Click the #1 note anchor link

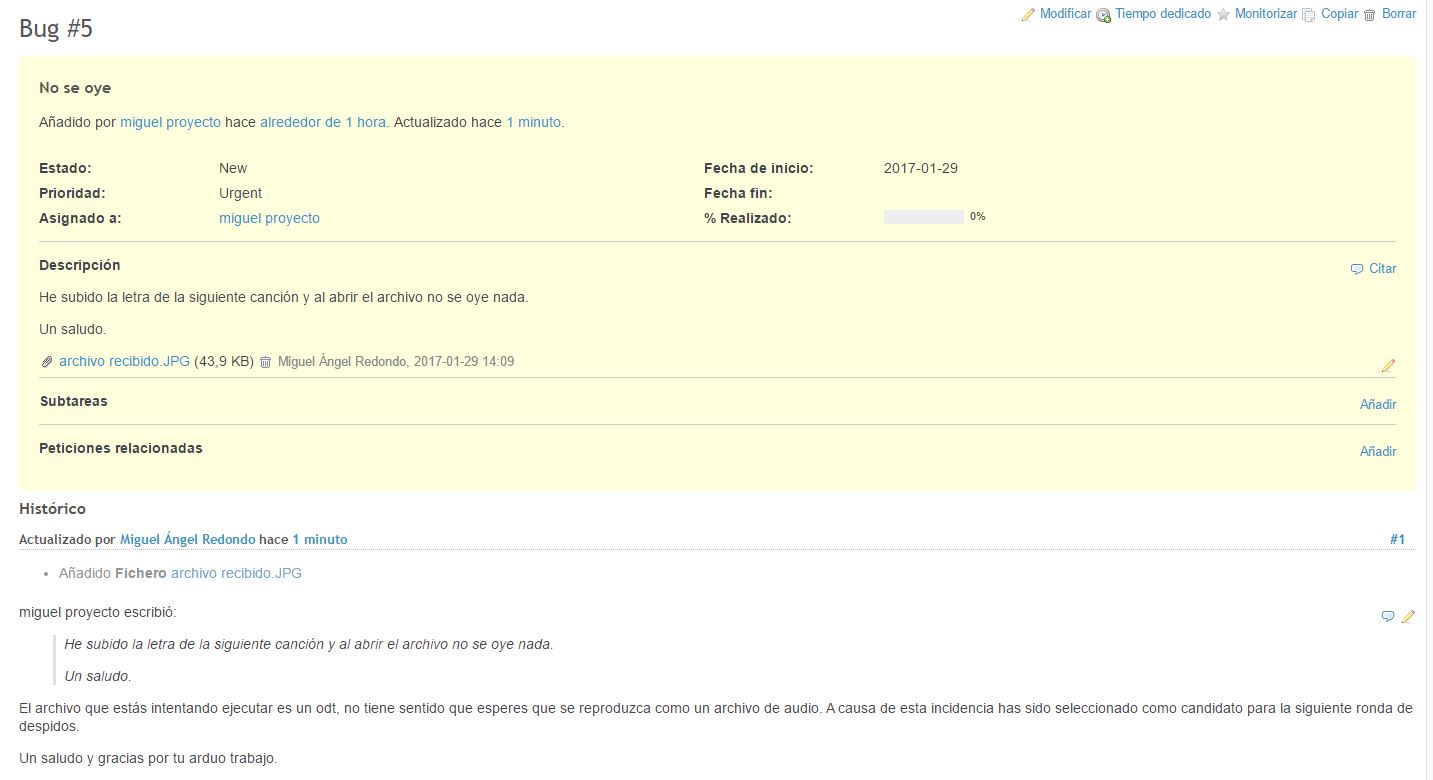[x=1397, y=539]
